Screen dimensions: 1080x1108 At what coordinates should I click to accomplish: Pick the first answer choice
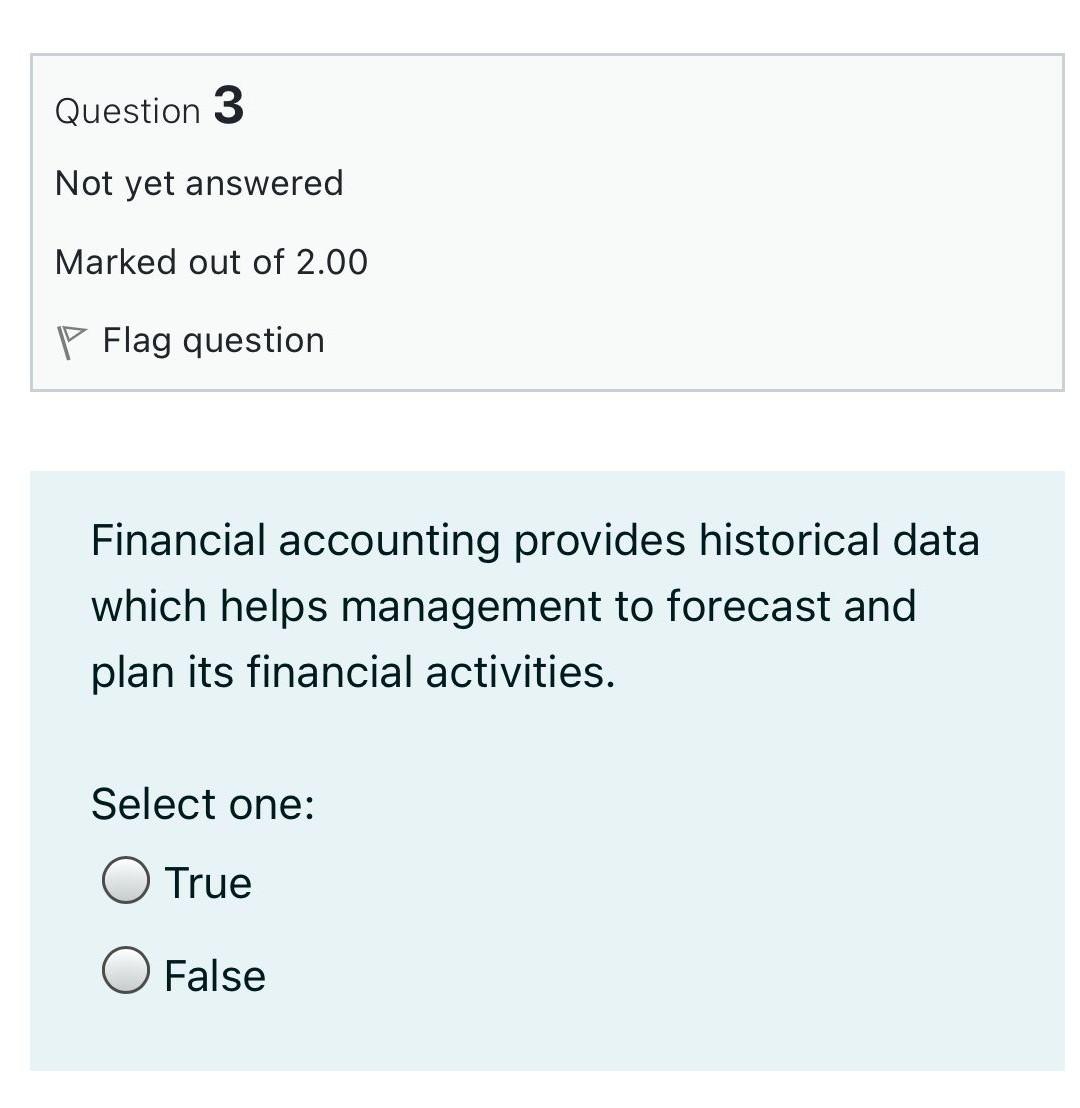pyautogui.click(x=124, y=880)
